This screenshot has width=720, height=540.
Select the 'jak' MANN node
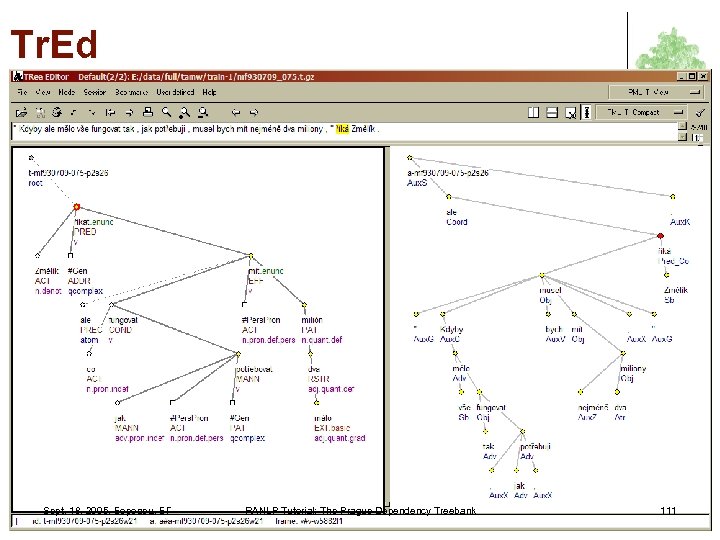pos(118,403)
